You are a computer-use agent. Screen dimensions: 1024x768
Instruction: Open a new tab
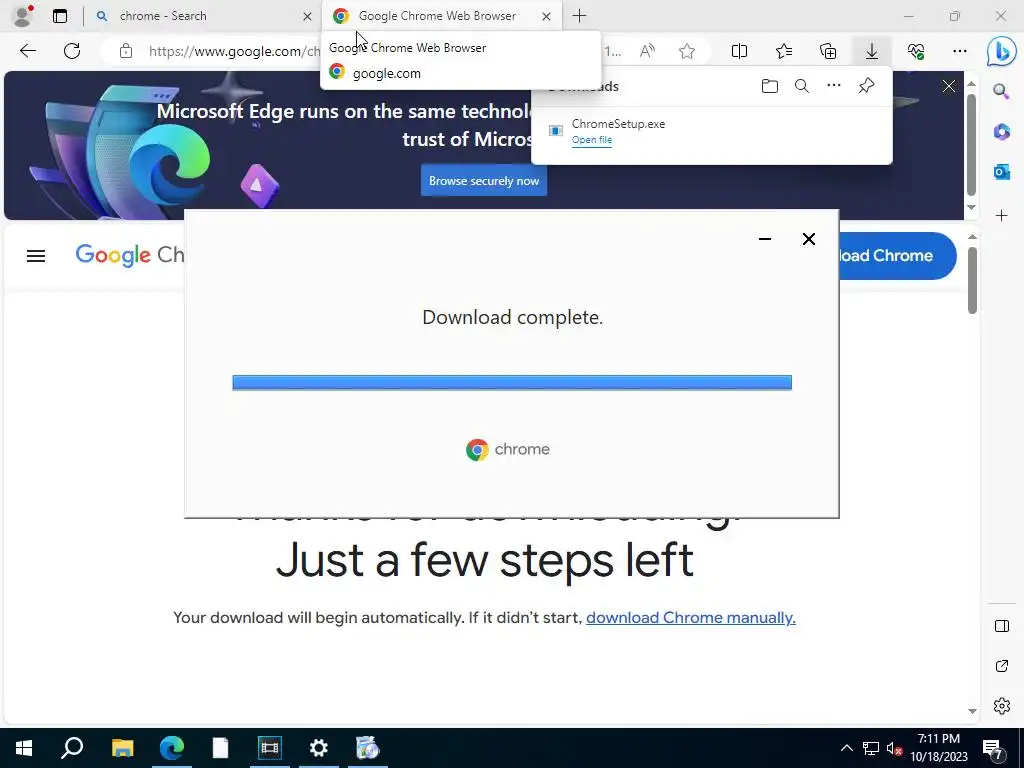pos(579,16)
